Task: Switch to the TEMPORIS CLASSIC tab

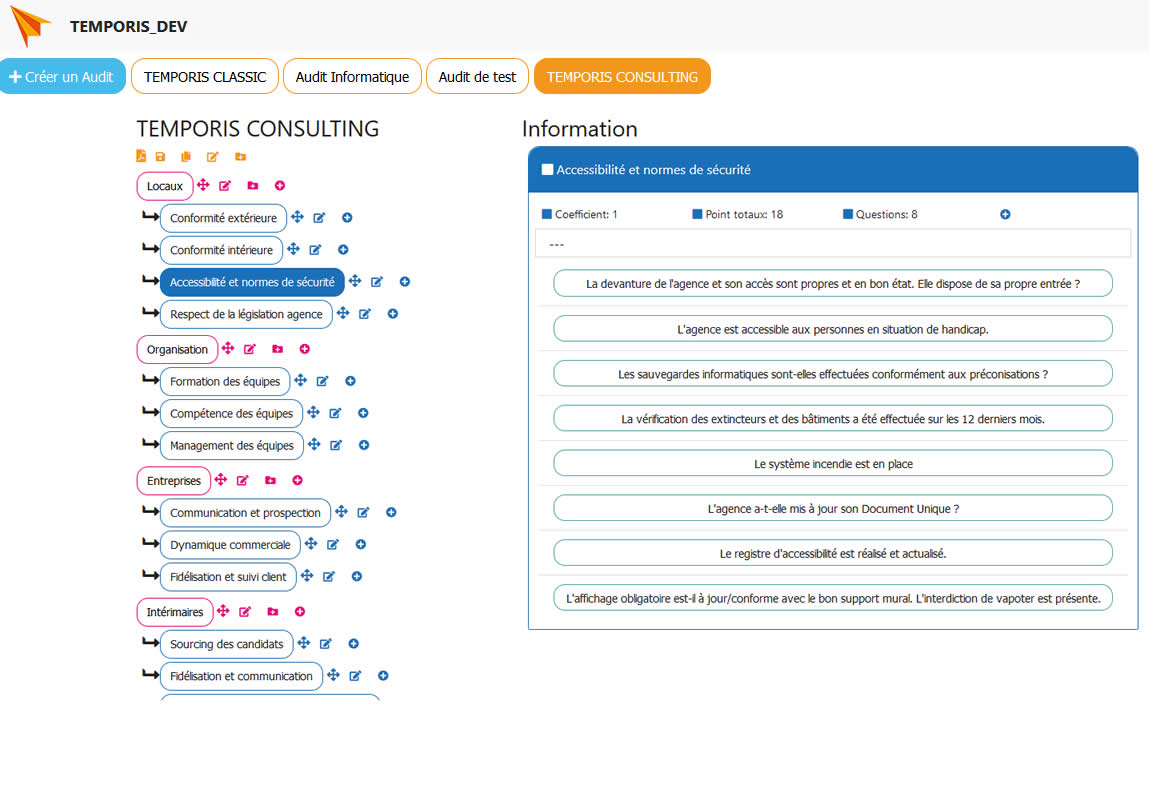Action: tap(205, 77)
